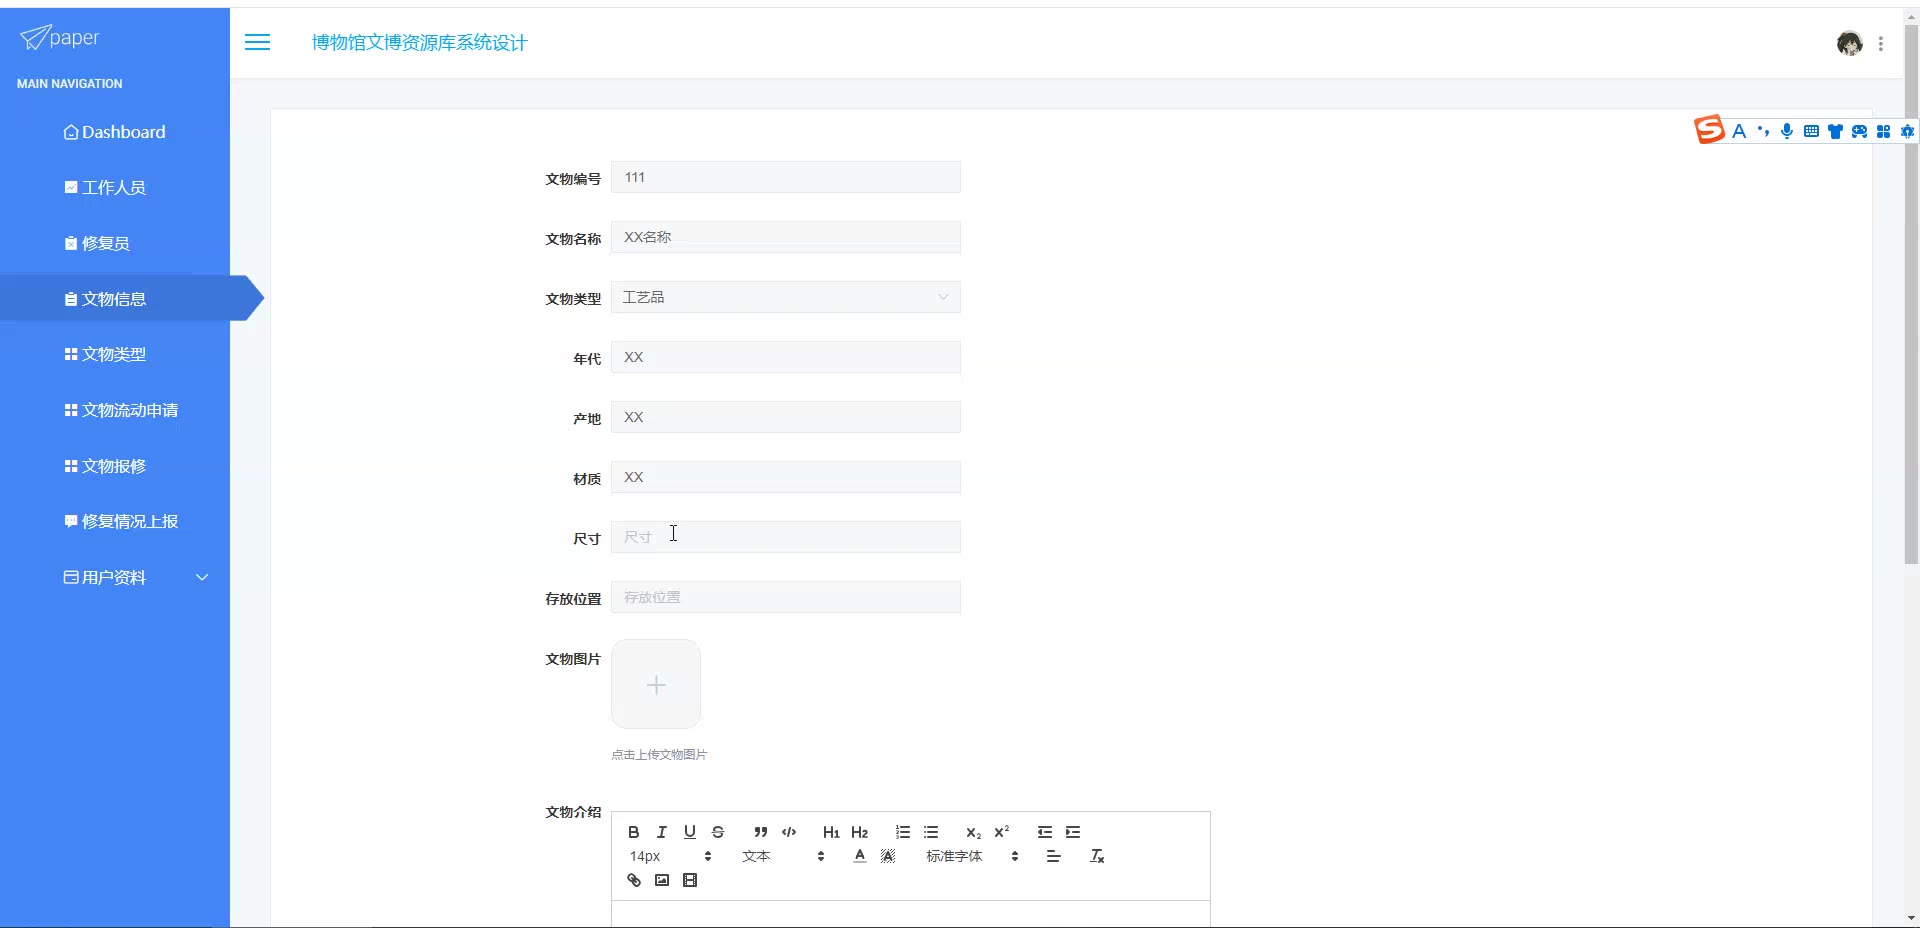Open the Sogou soft keyboard

tap(1811, 131)
